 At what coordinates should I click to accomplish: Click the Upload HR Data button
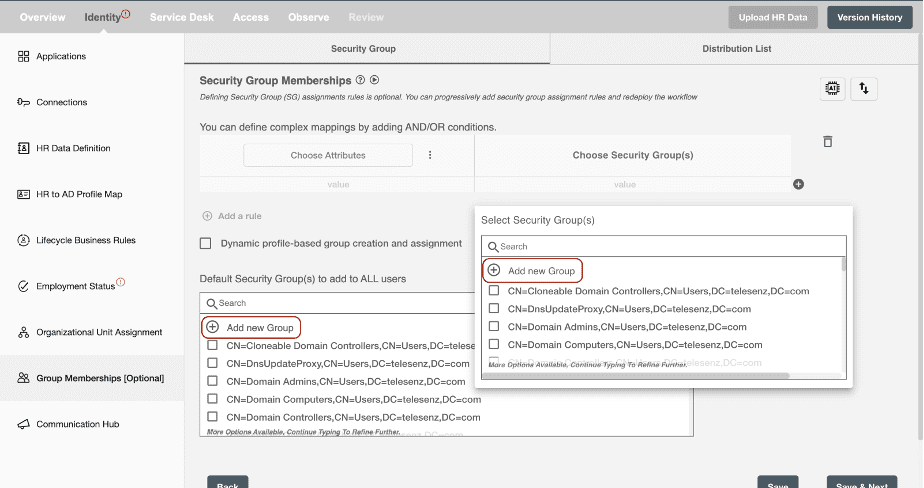pos(773,17)
